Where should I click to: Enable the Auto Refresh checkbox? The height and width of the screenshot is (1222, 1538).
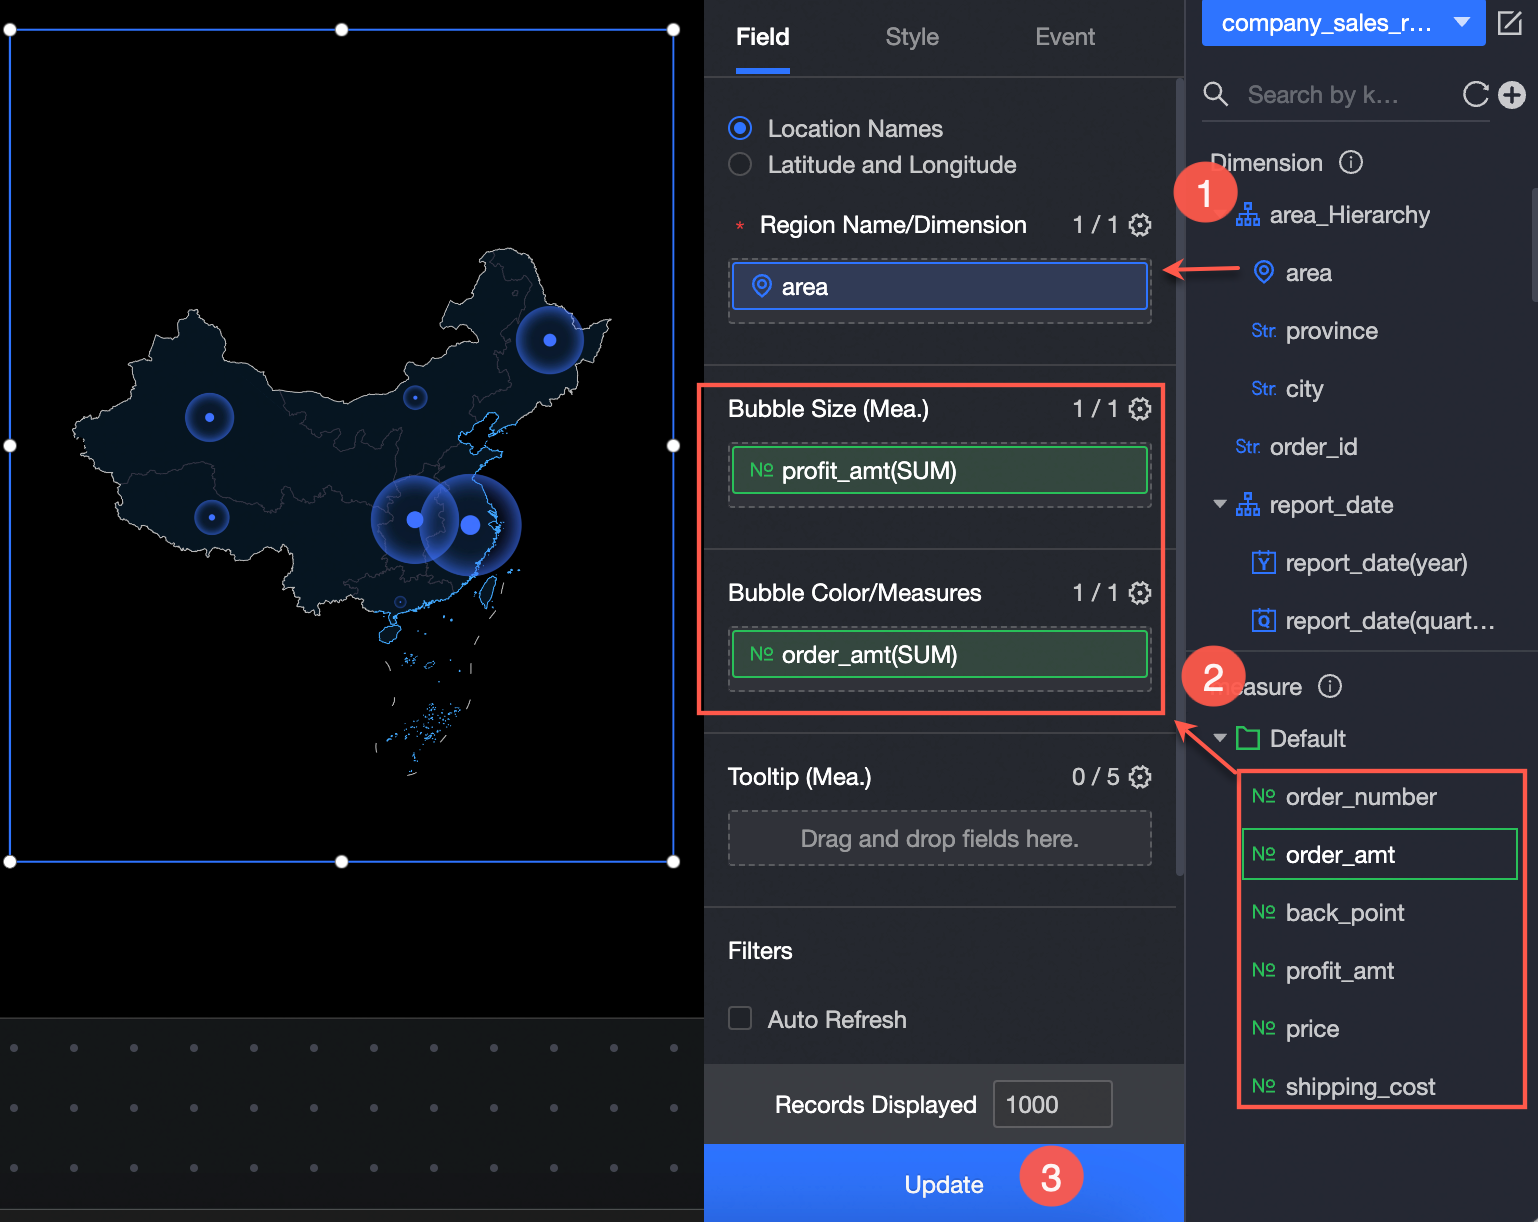coord(740,1018)
